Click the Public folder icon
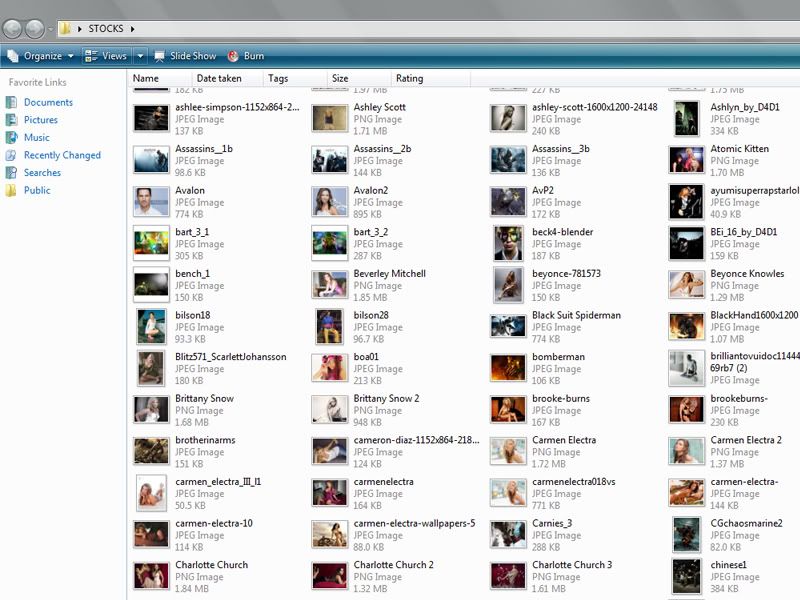Image resolution: width=800 pixels, height=600 pixels. pyautogui.click(x=11, y=190)
